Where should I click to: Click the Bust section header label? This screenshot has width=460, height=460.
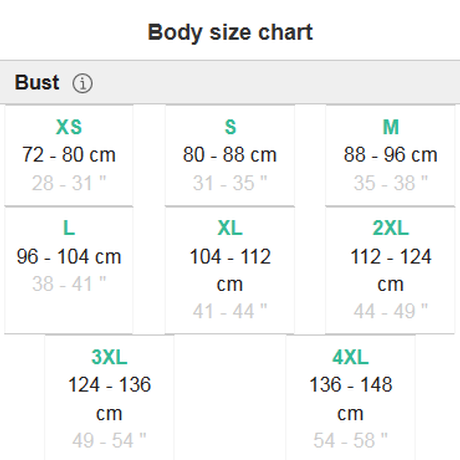point(37,82)
